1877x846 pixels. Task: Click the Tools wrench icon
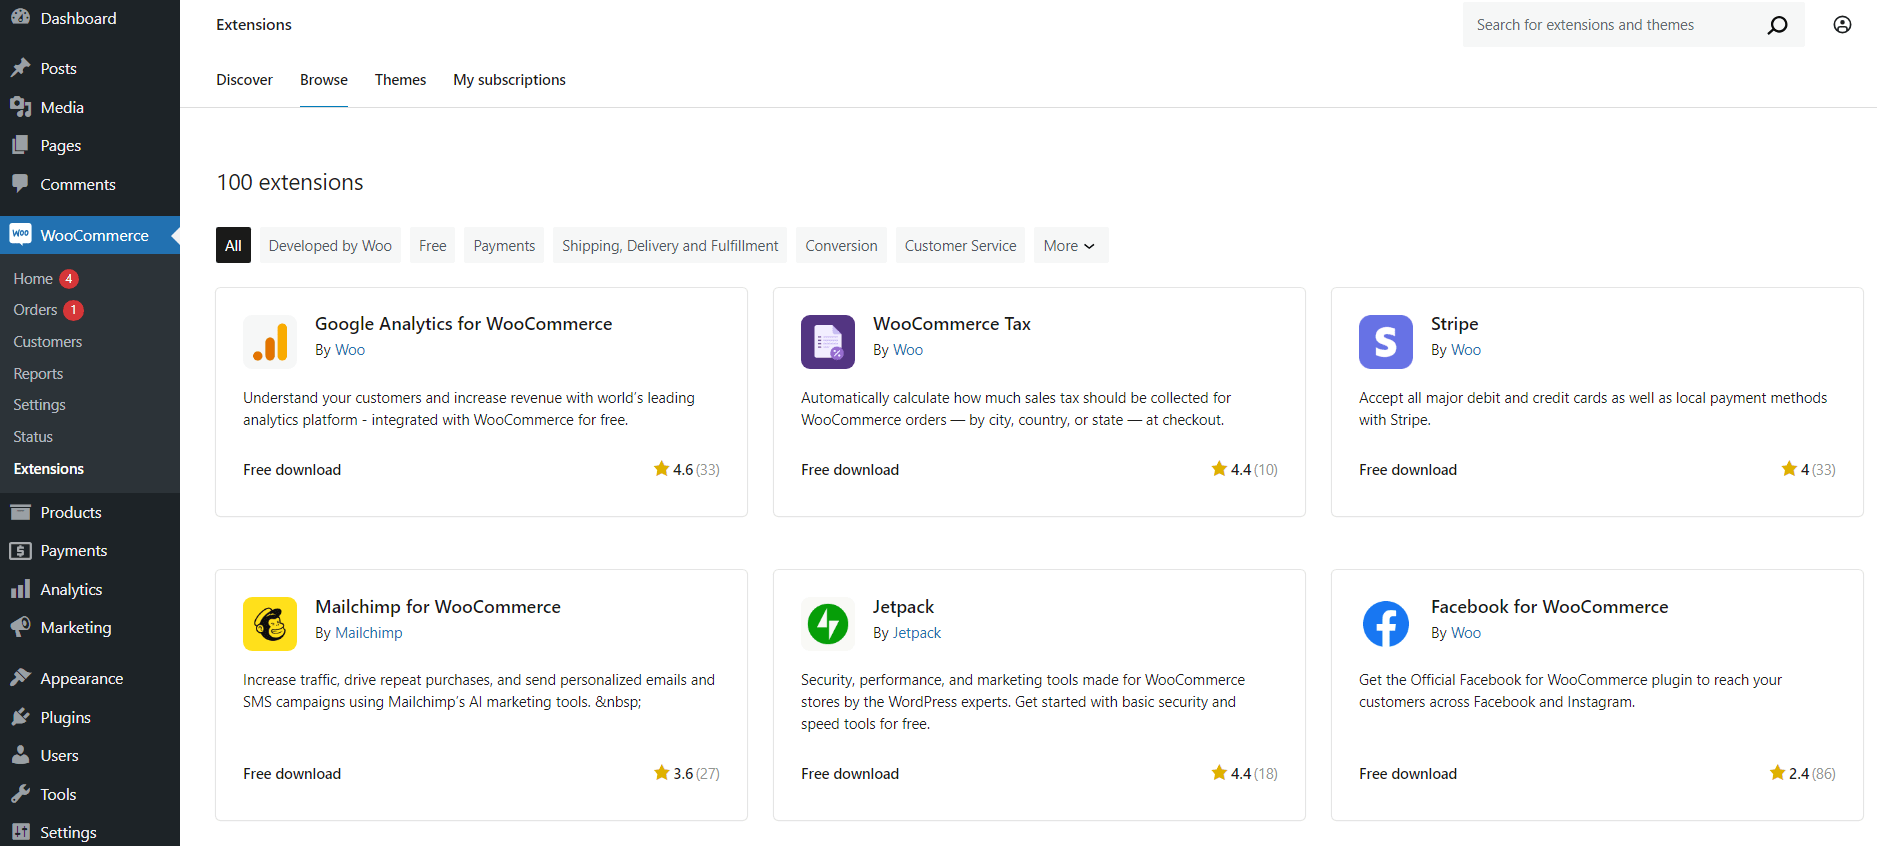click(x=20, y=794)
